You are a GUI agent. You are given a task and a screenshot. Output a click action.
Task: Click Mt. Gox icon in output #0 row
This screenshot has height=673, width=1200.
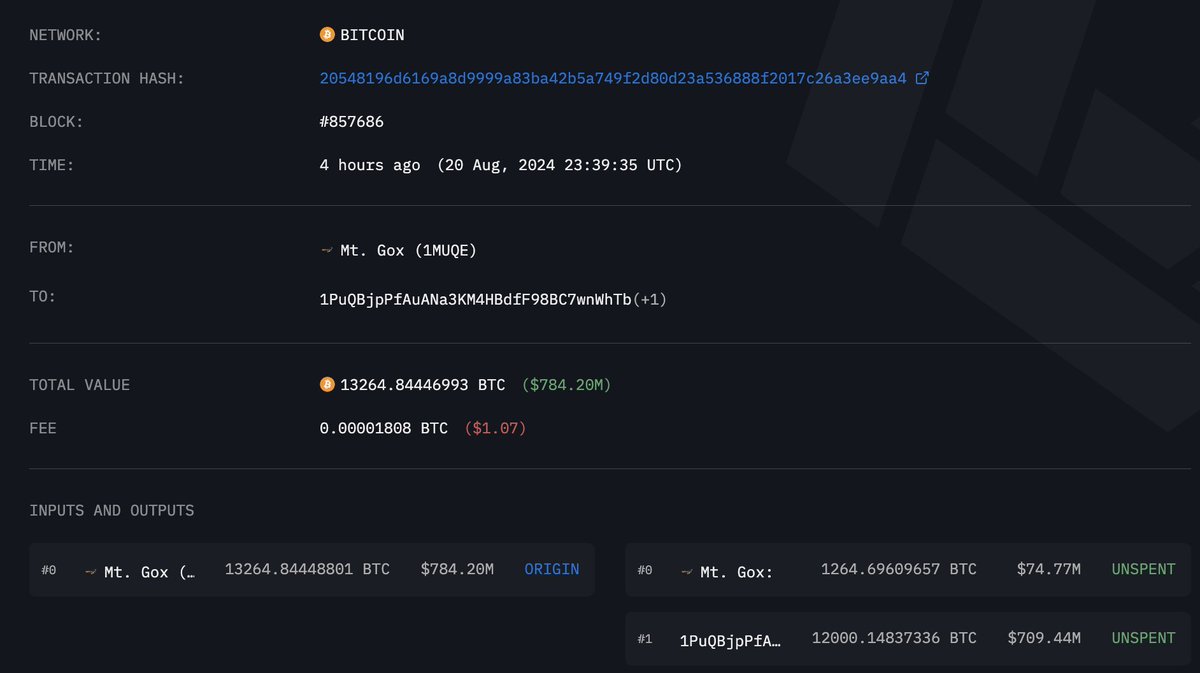click(x=687, y=571)
